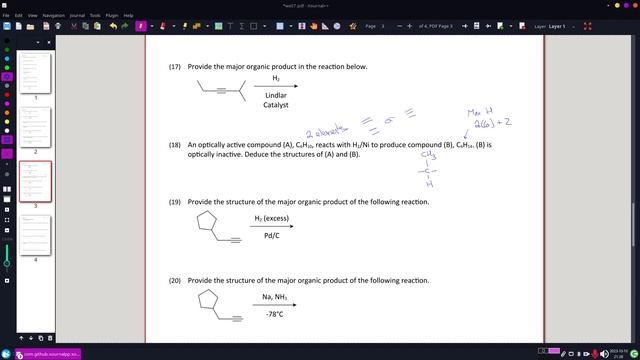Screen dimensions: 640x360
Task: Open selection tool type dropdown
Action: (264, 26)
